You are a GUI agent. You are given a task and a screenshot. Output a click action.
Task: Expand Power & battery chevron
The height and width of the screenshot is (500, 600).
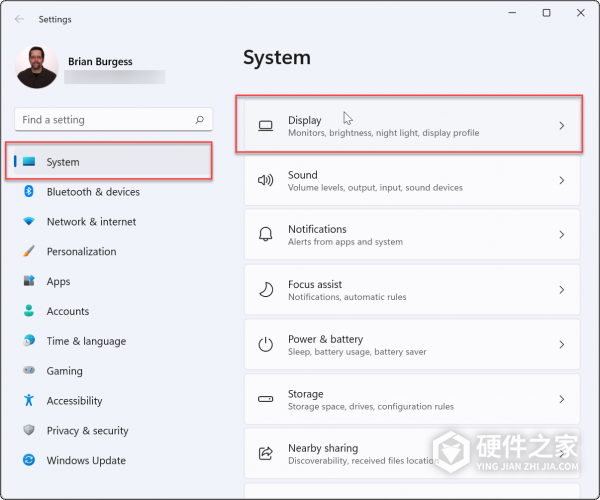[561, 344]
